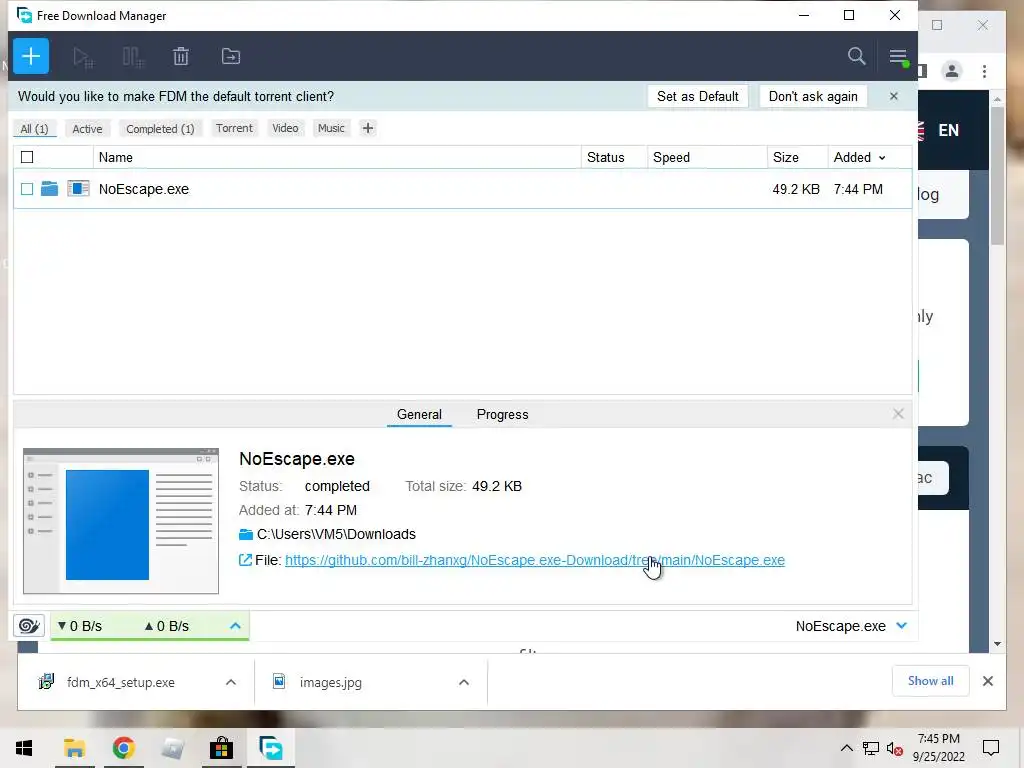
Task: Click the Start all downloads toolbar icon
Action: [x=83, y=57]
